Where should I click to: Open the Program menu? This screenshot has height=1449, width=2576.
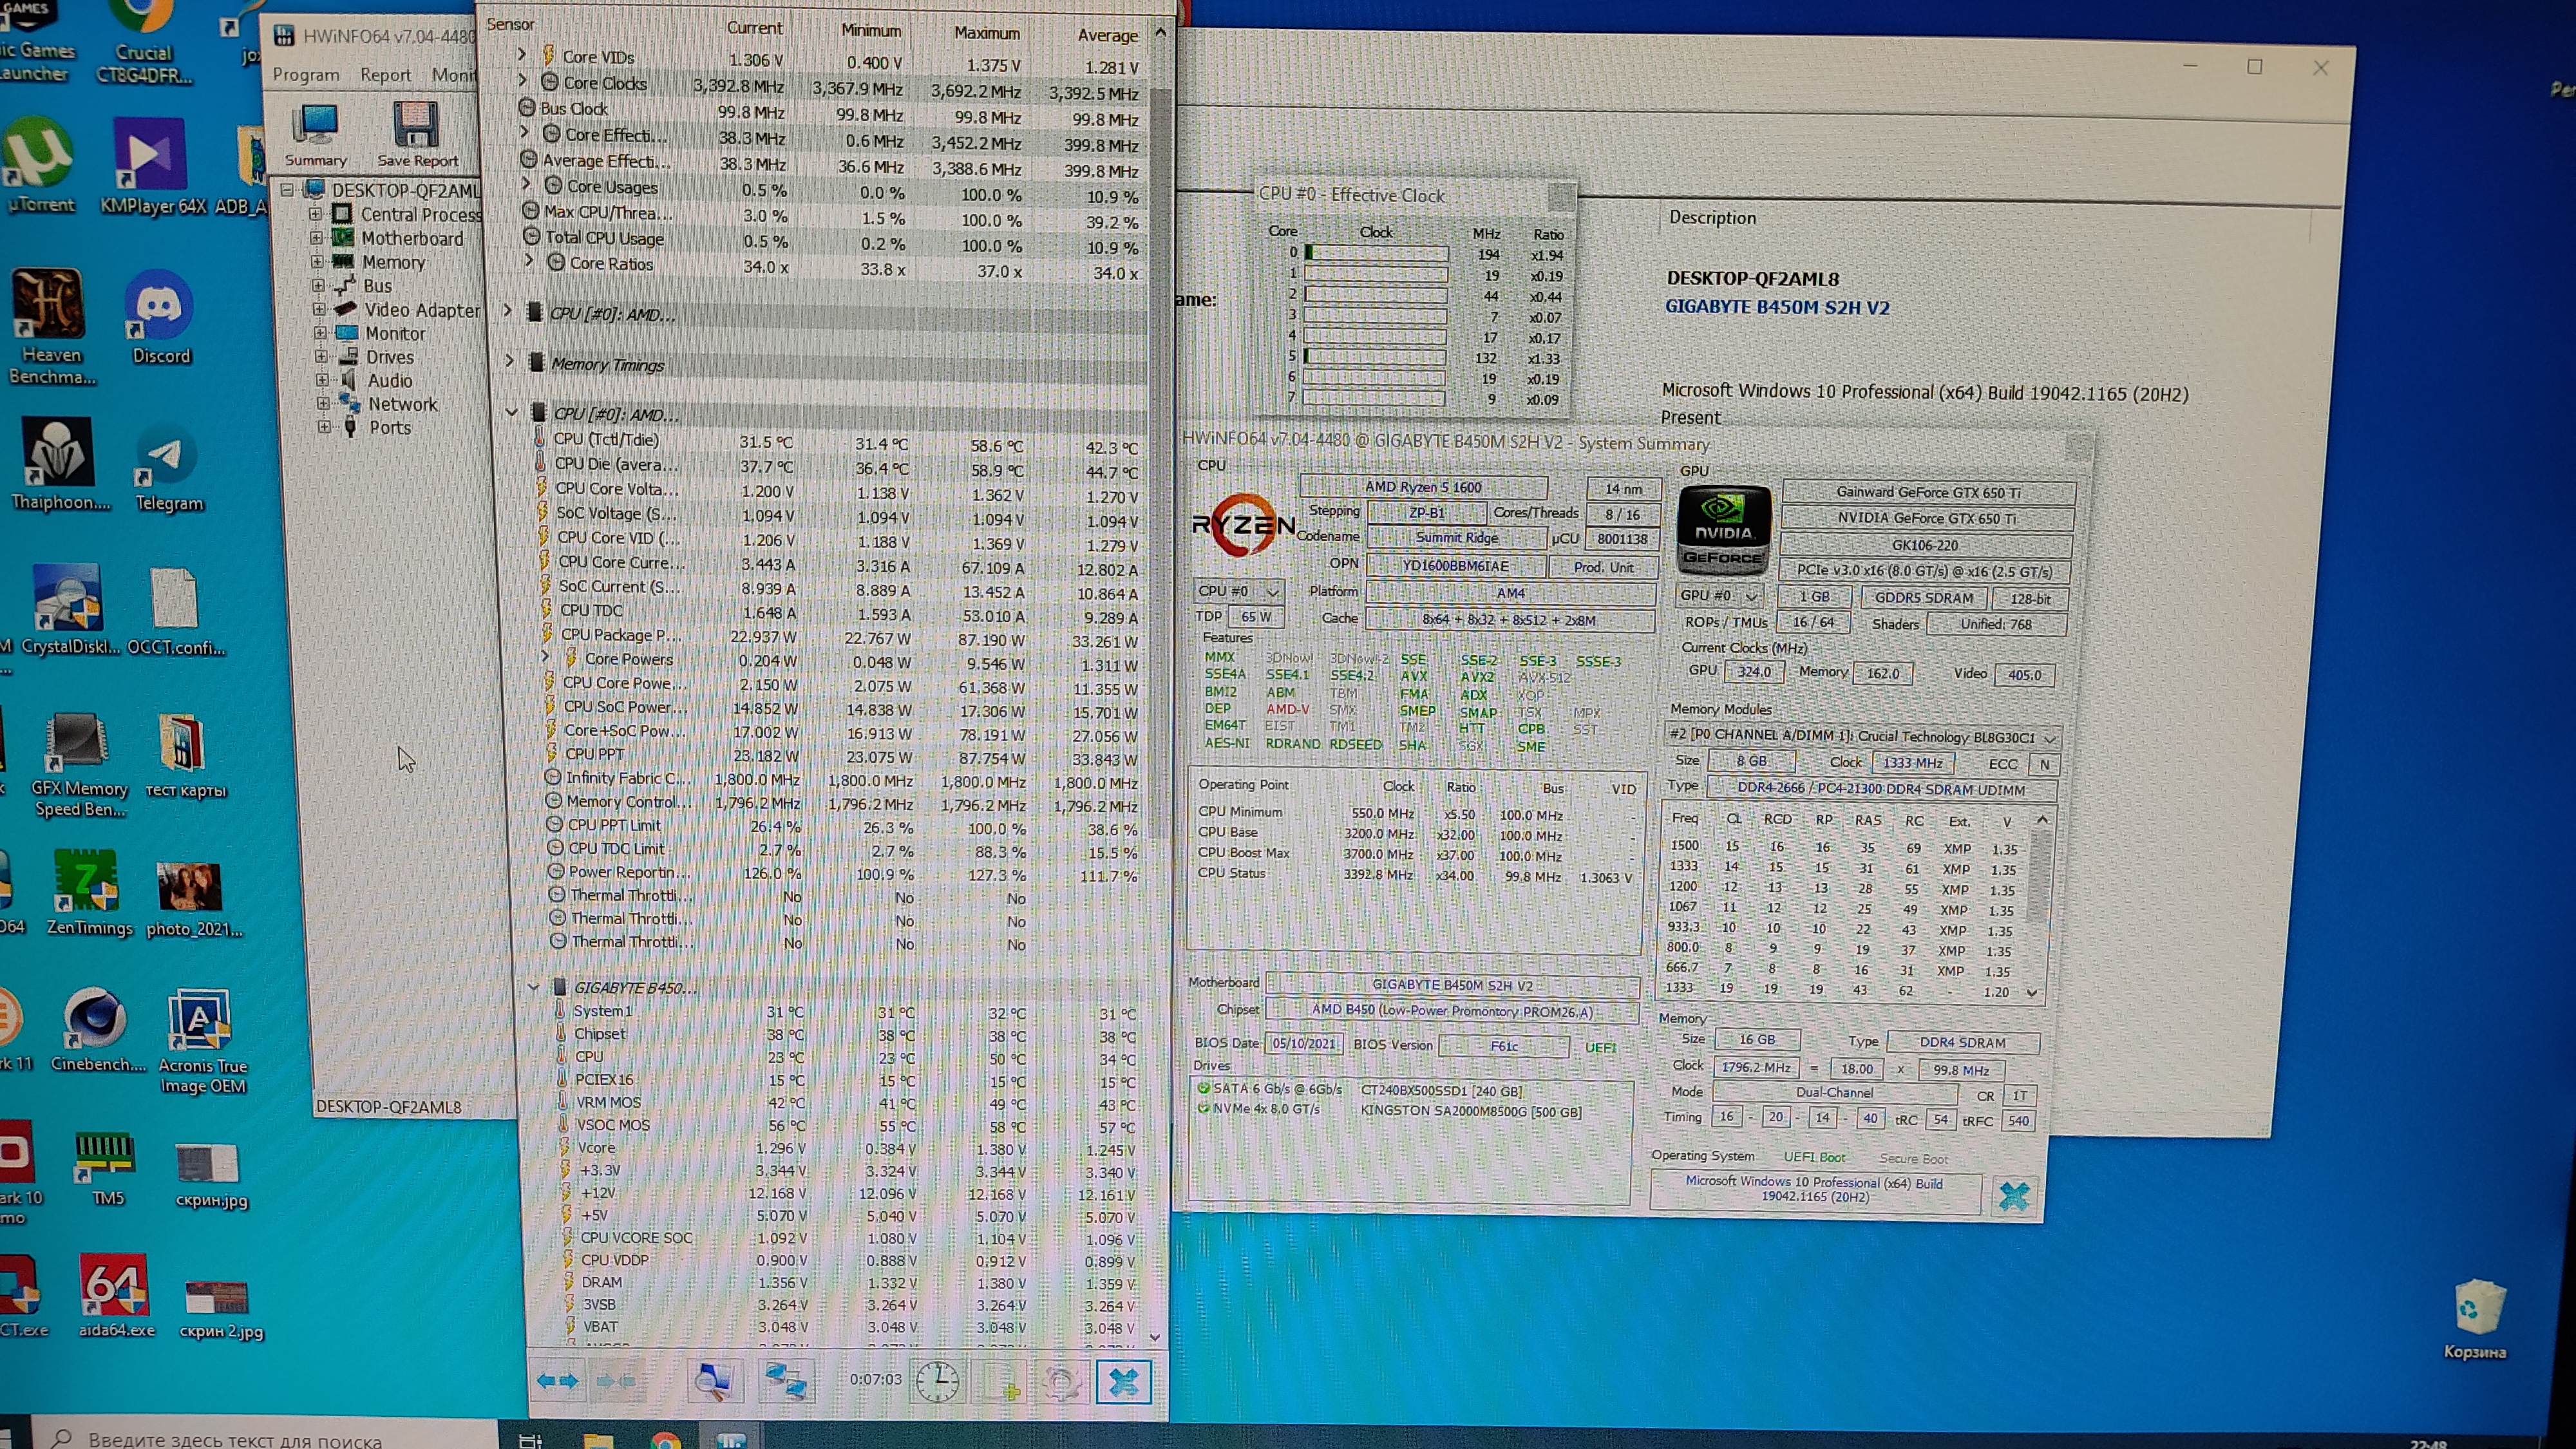(x=306, y=75)
